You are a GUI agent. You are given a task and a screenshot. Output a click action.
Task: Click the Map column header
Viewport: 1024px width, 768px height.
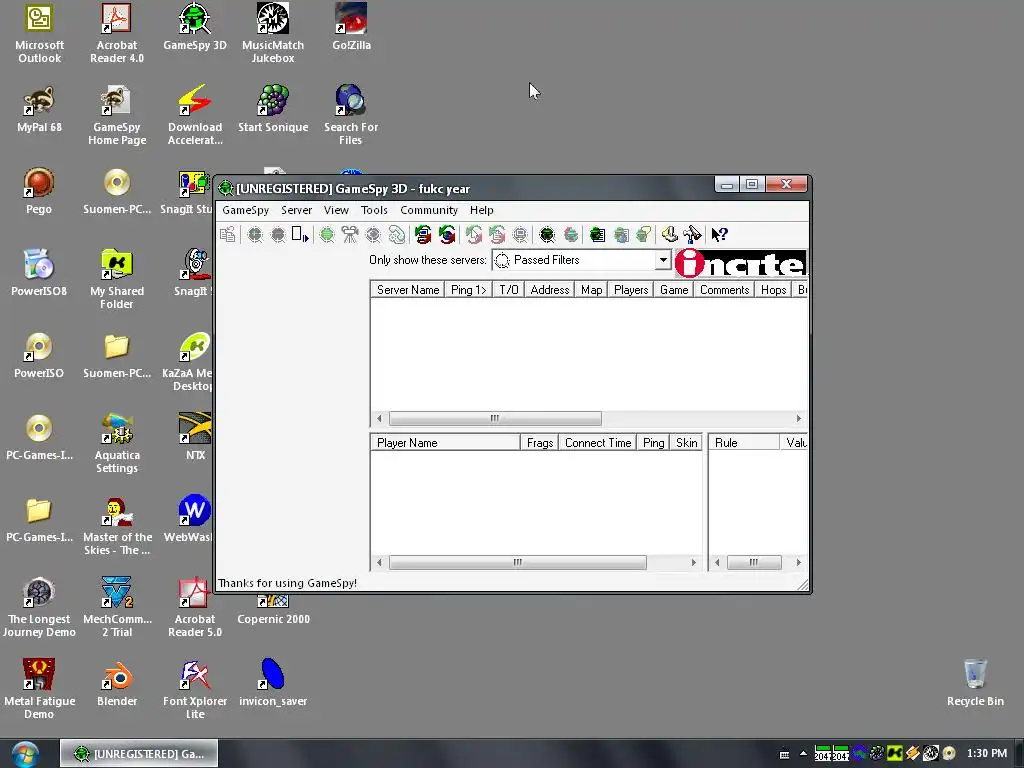592,289
